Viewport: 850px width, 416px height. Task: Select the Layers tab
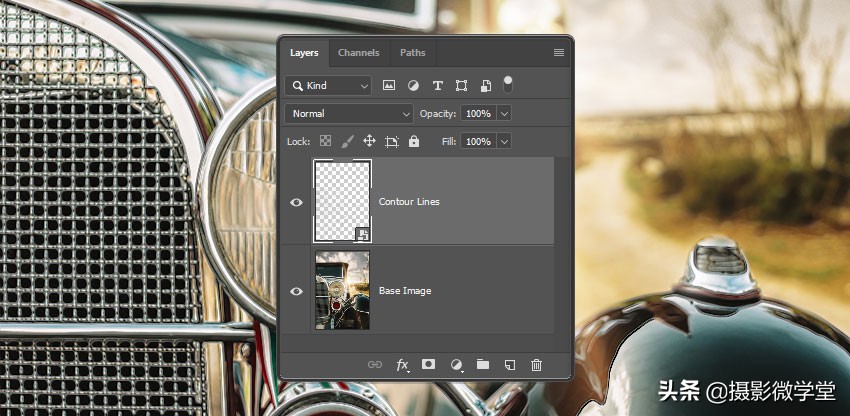point(304,53)
